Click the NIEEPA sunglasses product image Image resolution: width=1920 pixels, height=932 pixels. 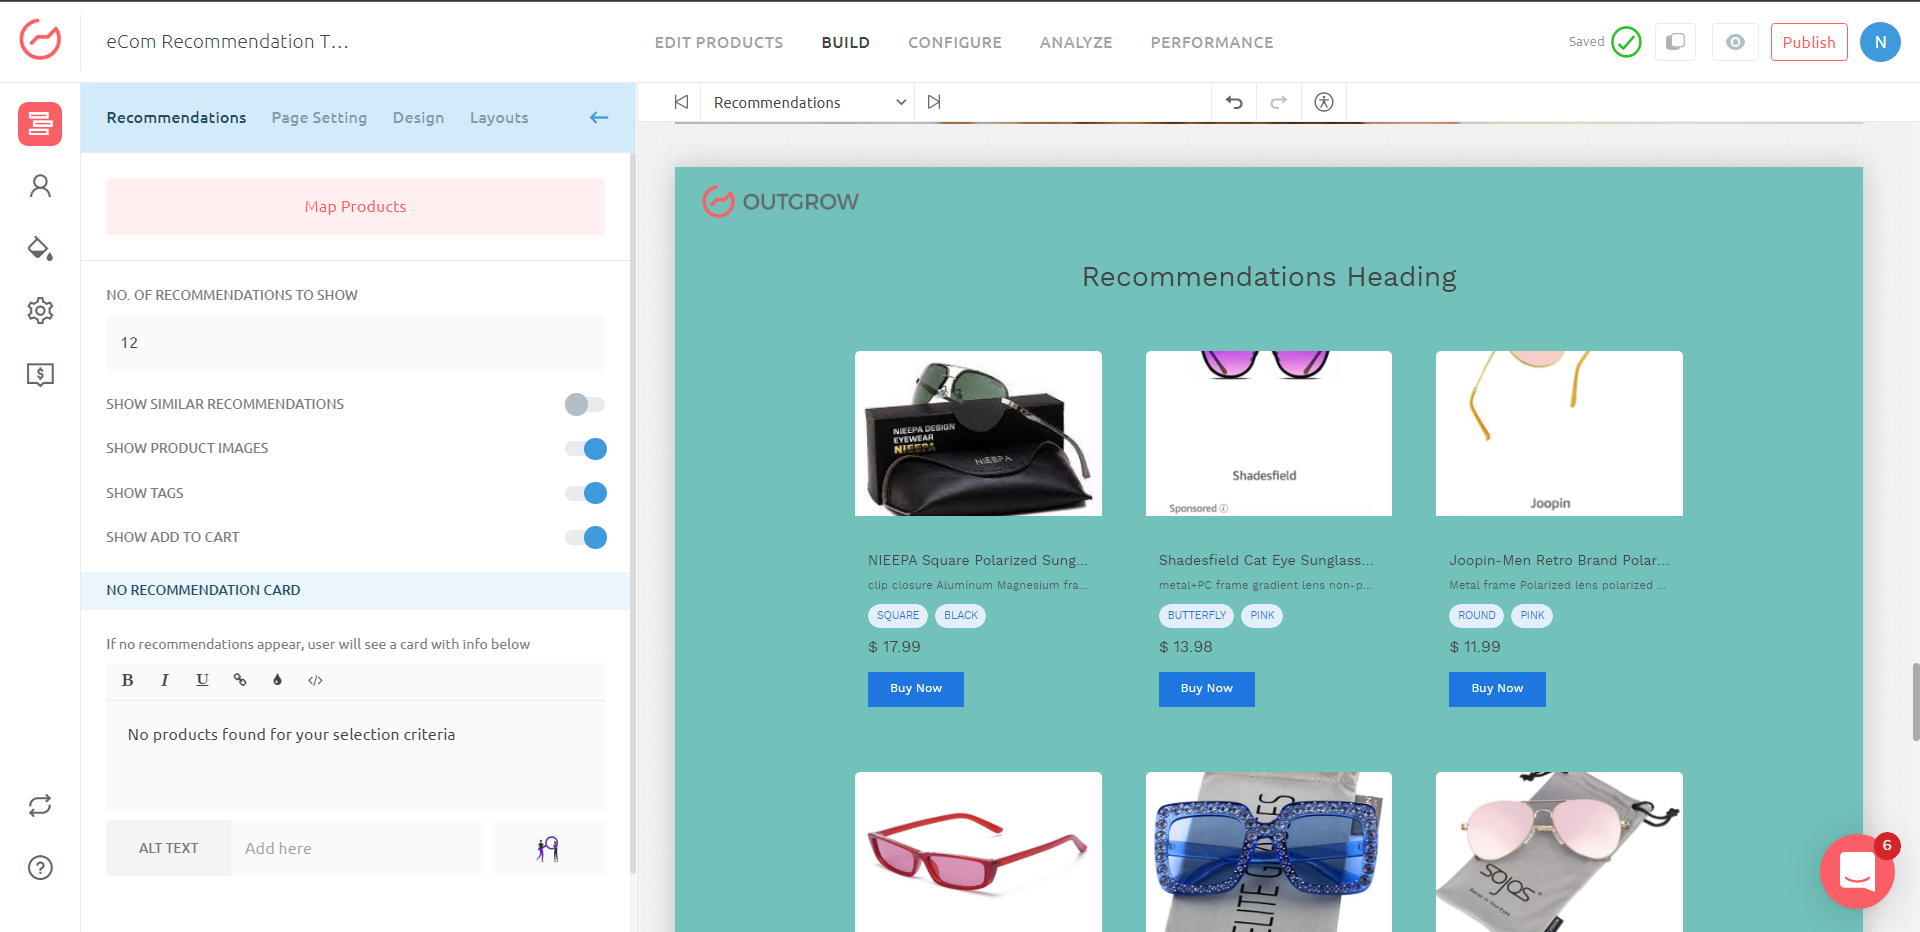[978, 433]
